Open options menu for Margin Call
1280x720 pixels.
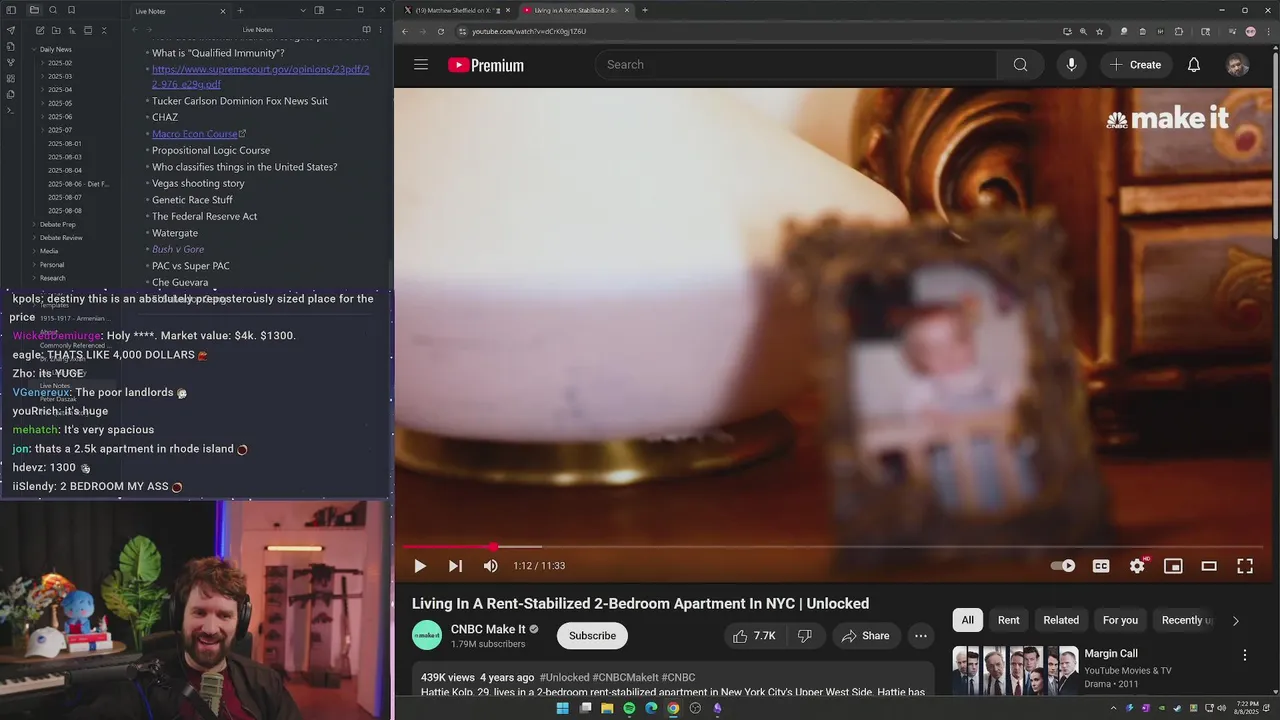point(1245,656)
